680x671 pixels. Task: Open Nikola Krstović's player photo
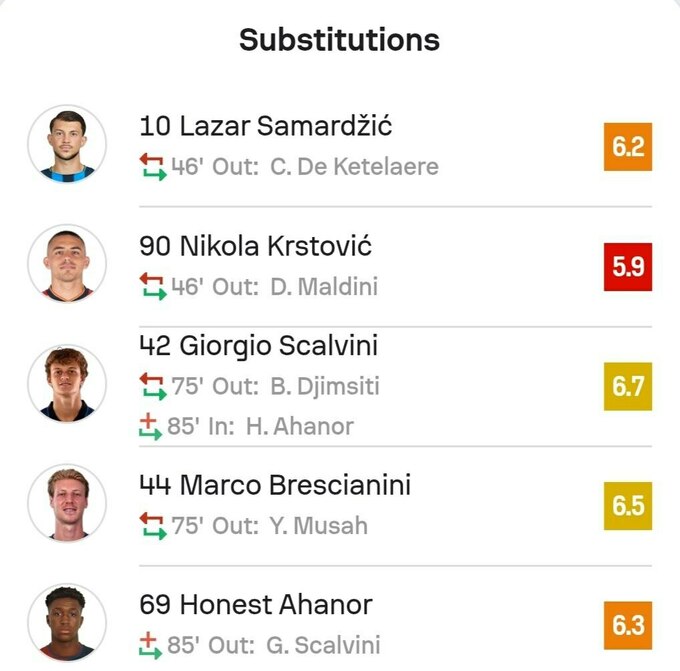[x=67, y=265]
